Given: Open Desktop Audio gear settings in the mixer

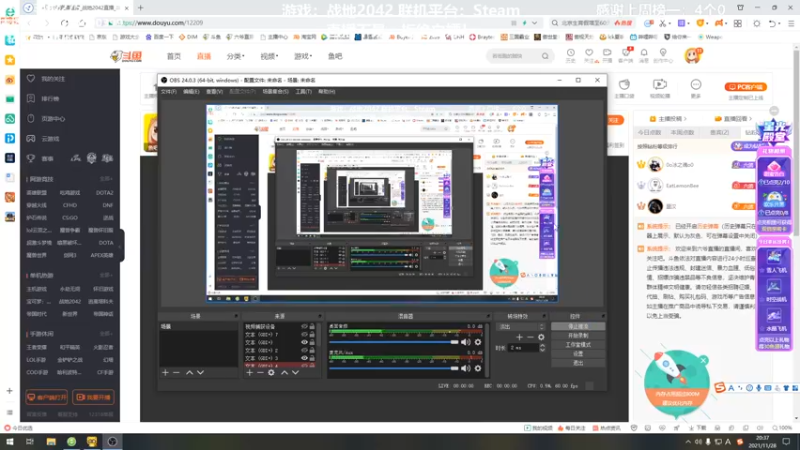Looking at the screenshot, I should pos(478,342).
